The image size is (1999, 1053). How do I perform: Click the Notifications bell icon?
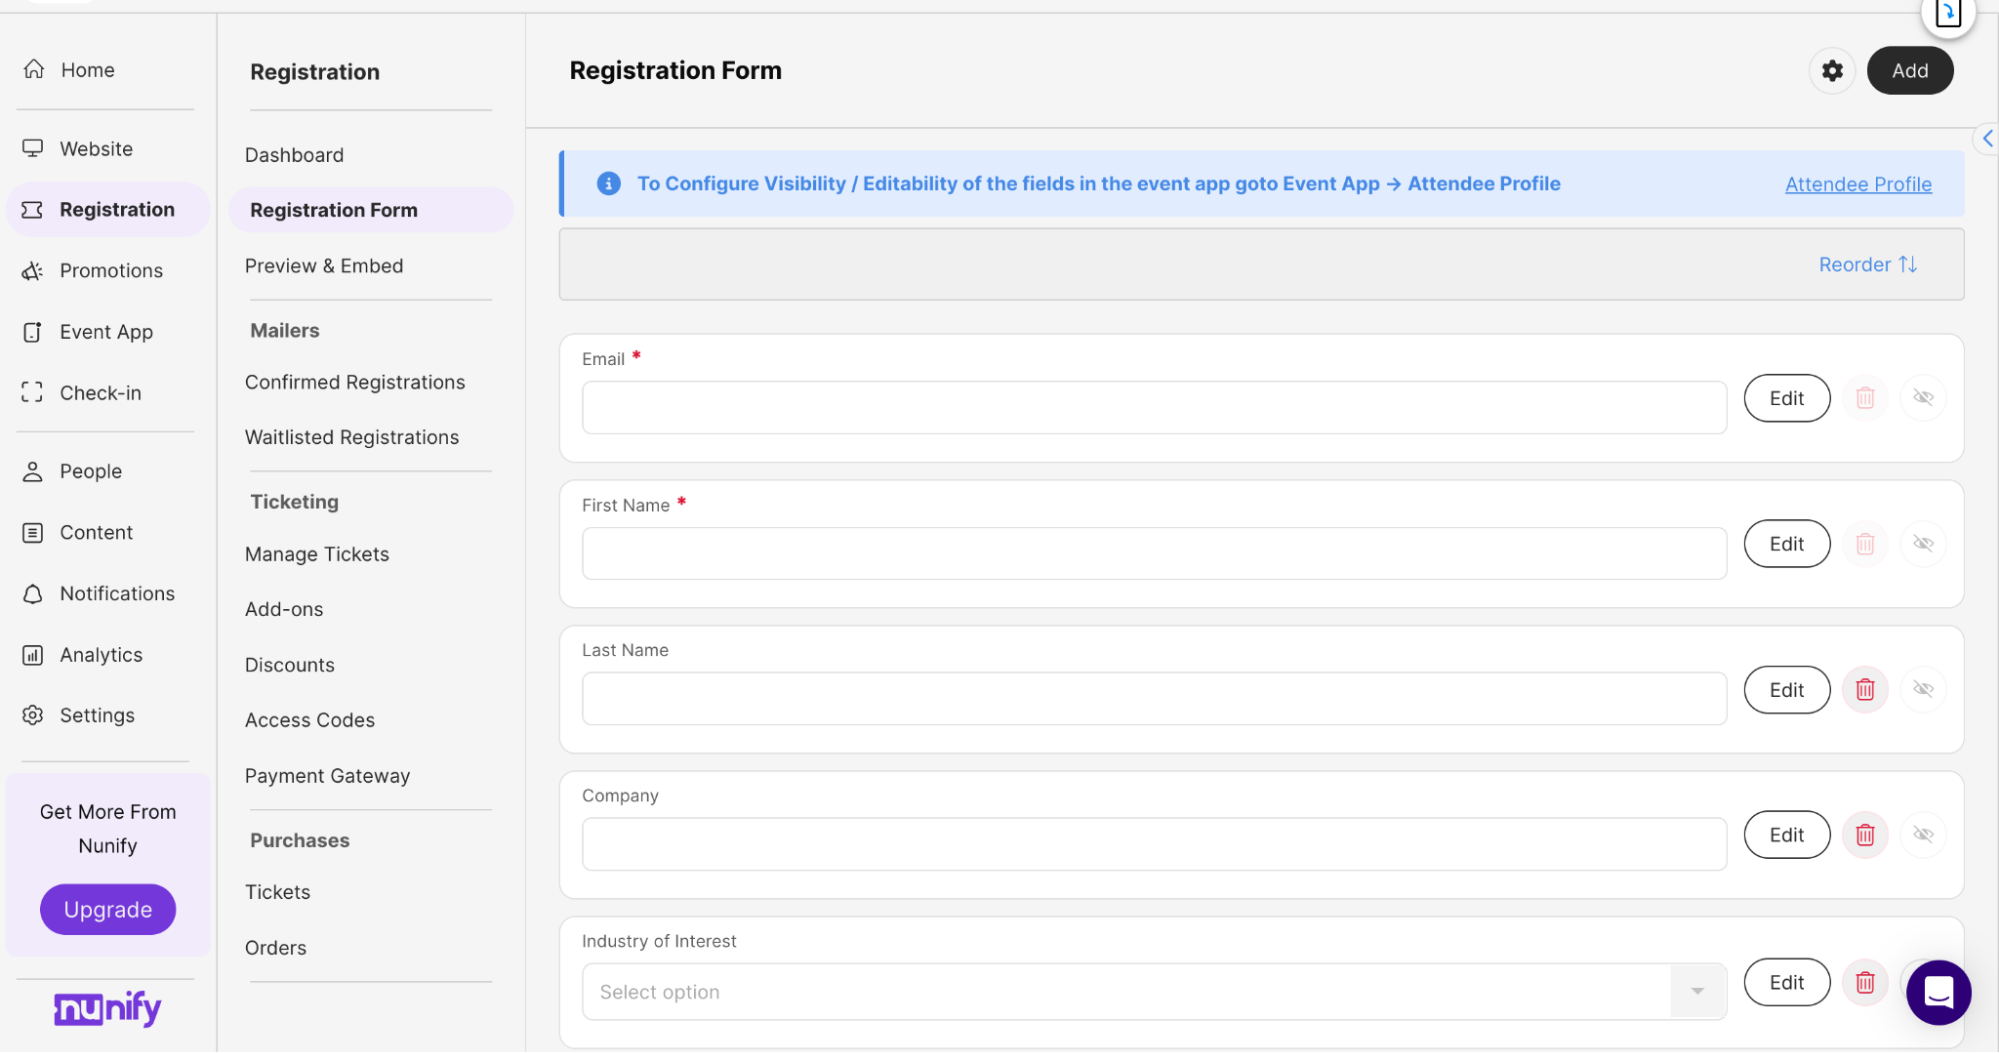point(33,594)
